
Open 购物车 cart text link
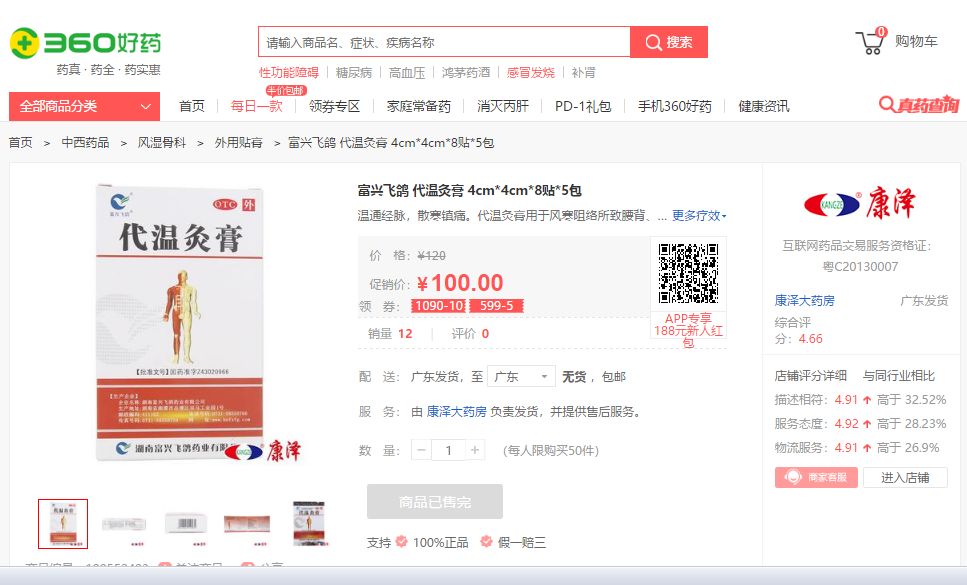click(x=916, y=41)
